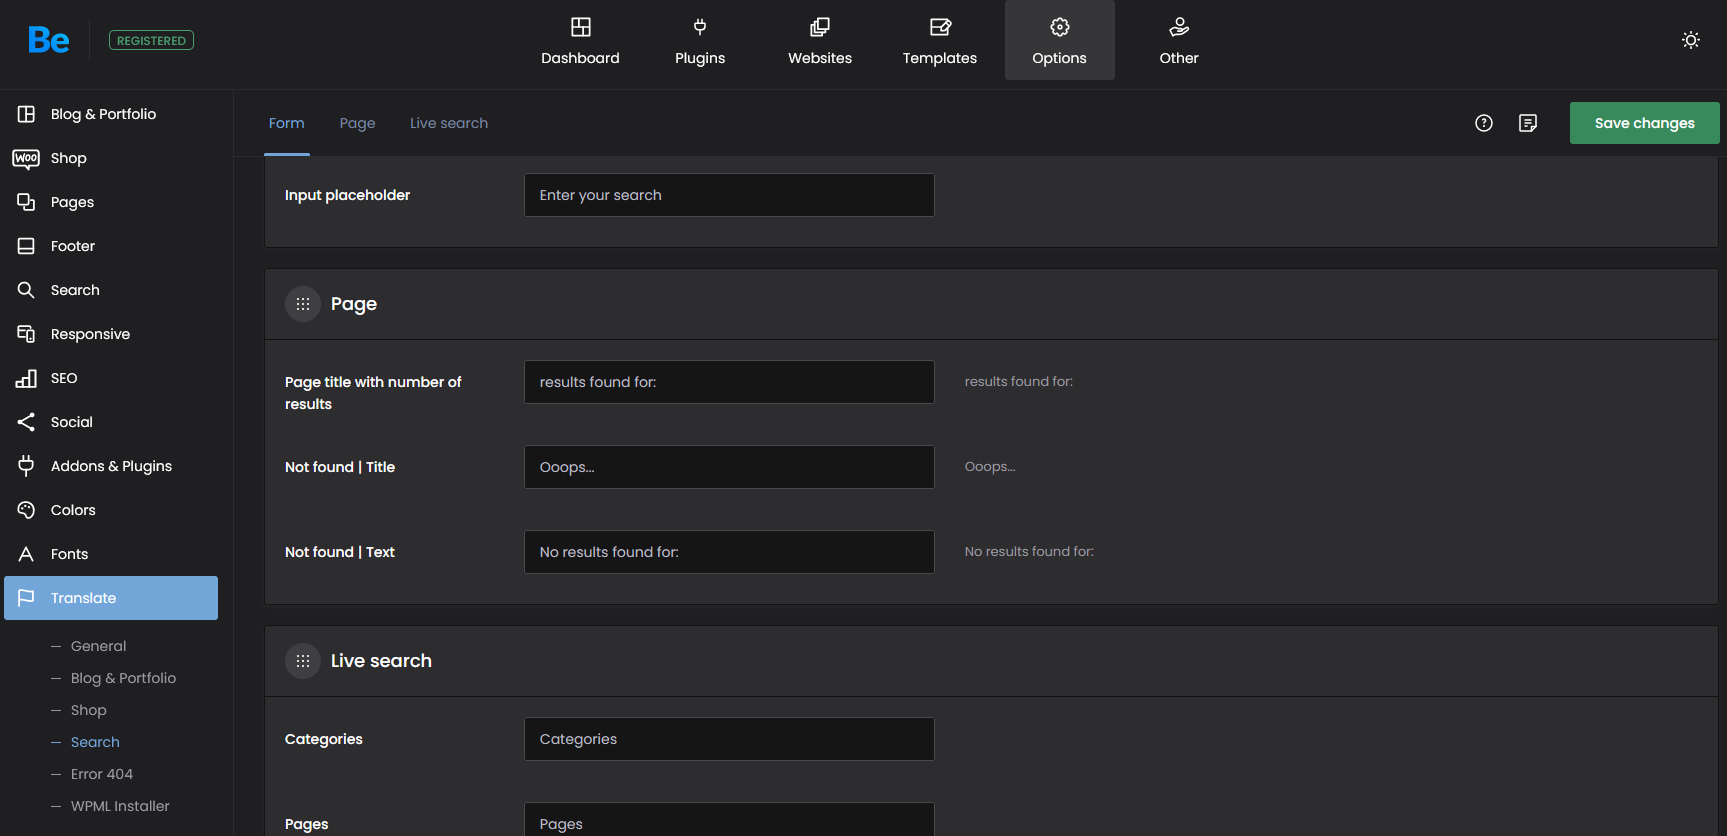This screenshot has width=1727, height=836.
Task: Click the Not found Title field
Action: point(729,467)
